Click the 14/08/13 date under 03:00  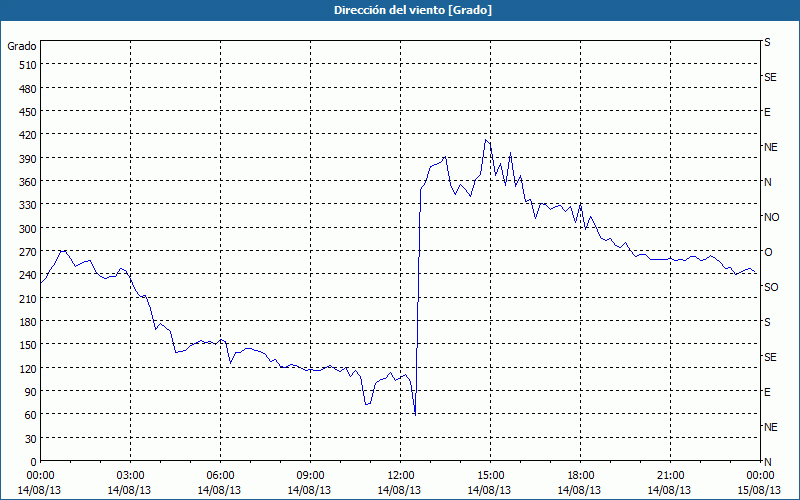click(130, 490)
